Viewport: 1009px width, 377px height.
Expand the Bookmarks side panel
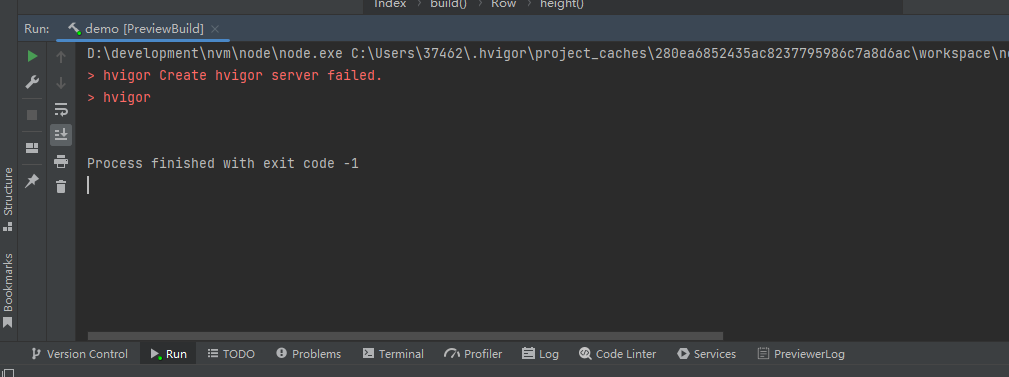pyautogui.click(x=8, y=290)
